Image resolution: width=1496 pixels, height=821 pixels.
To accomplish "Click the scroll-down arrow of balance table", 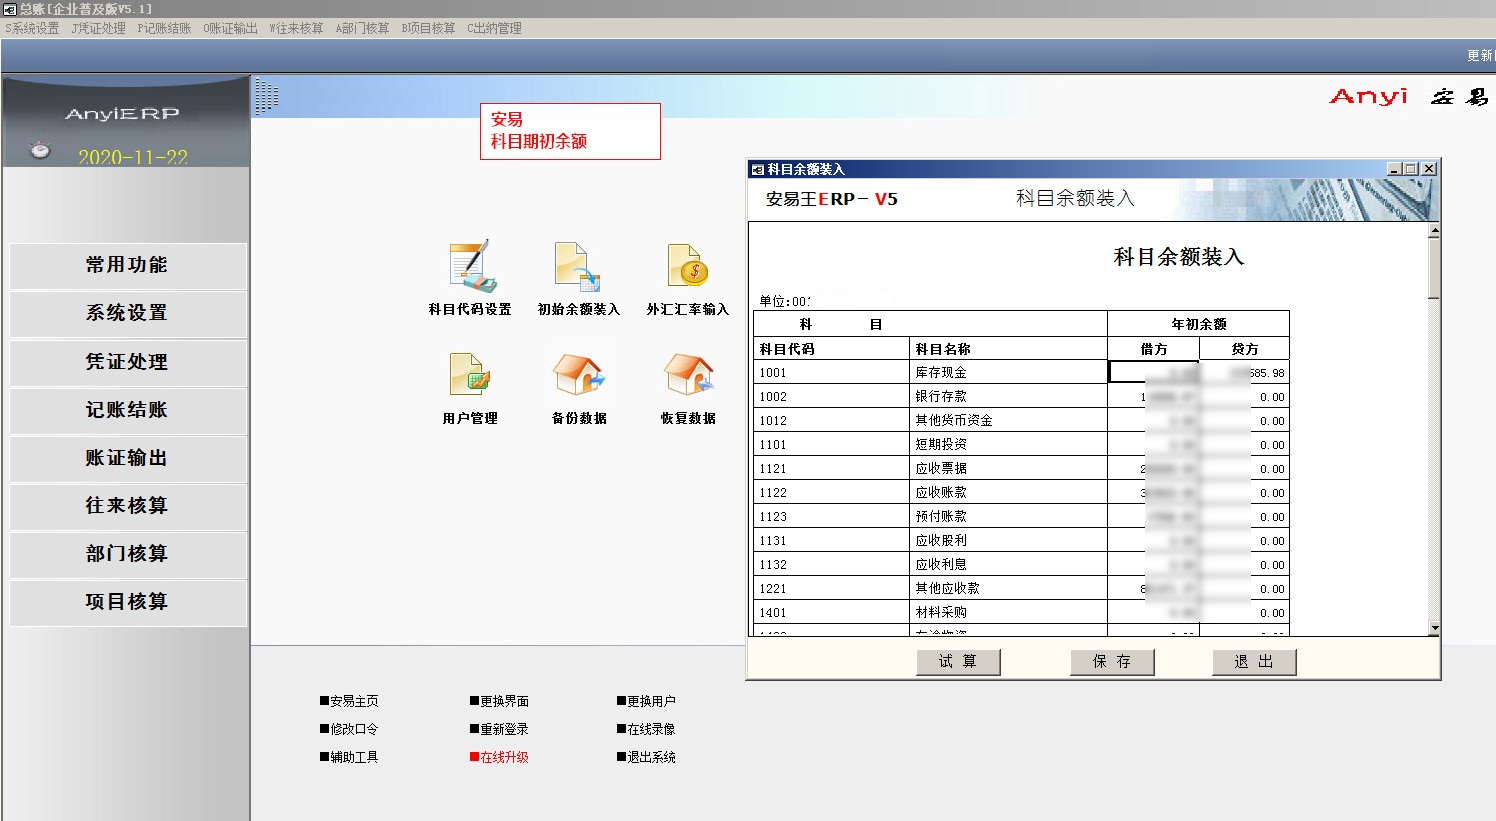I will 1434,629.
